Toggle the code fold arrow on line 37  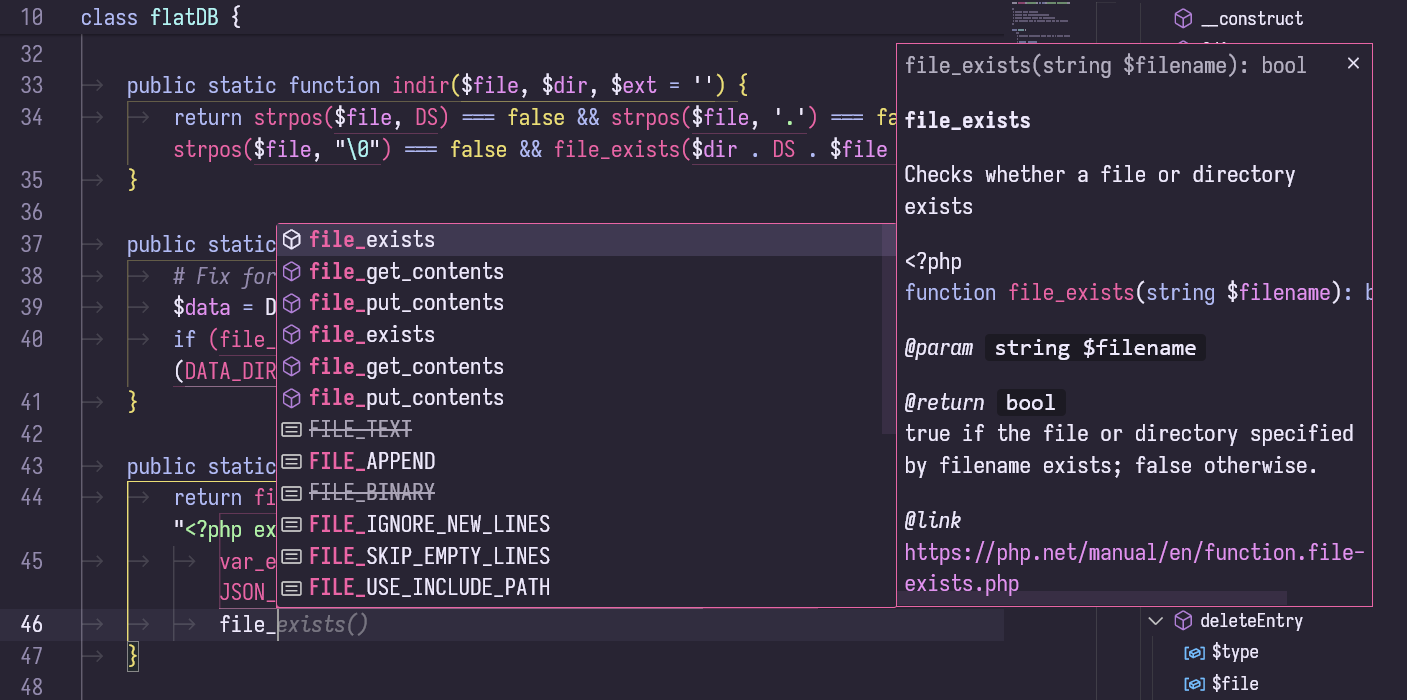92,243
